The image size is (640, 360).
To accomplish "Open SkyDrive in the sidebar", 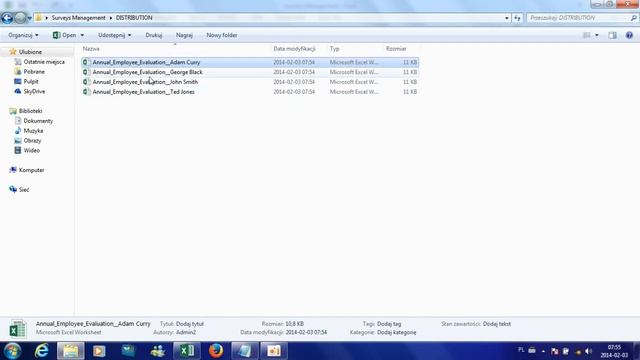I will [34, 91].
